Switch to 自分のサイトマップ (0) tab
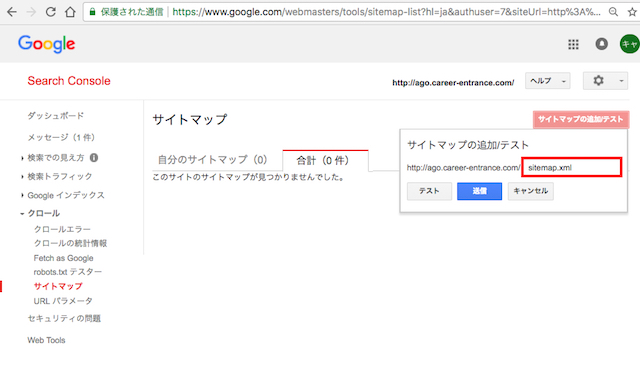The height and width of the screenshot is (380, 640). pyautogui.click(x=212, y=160)
